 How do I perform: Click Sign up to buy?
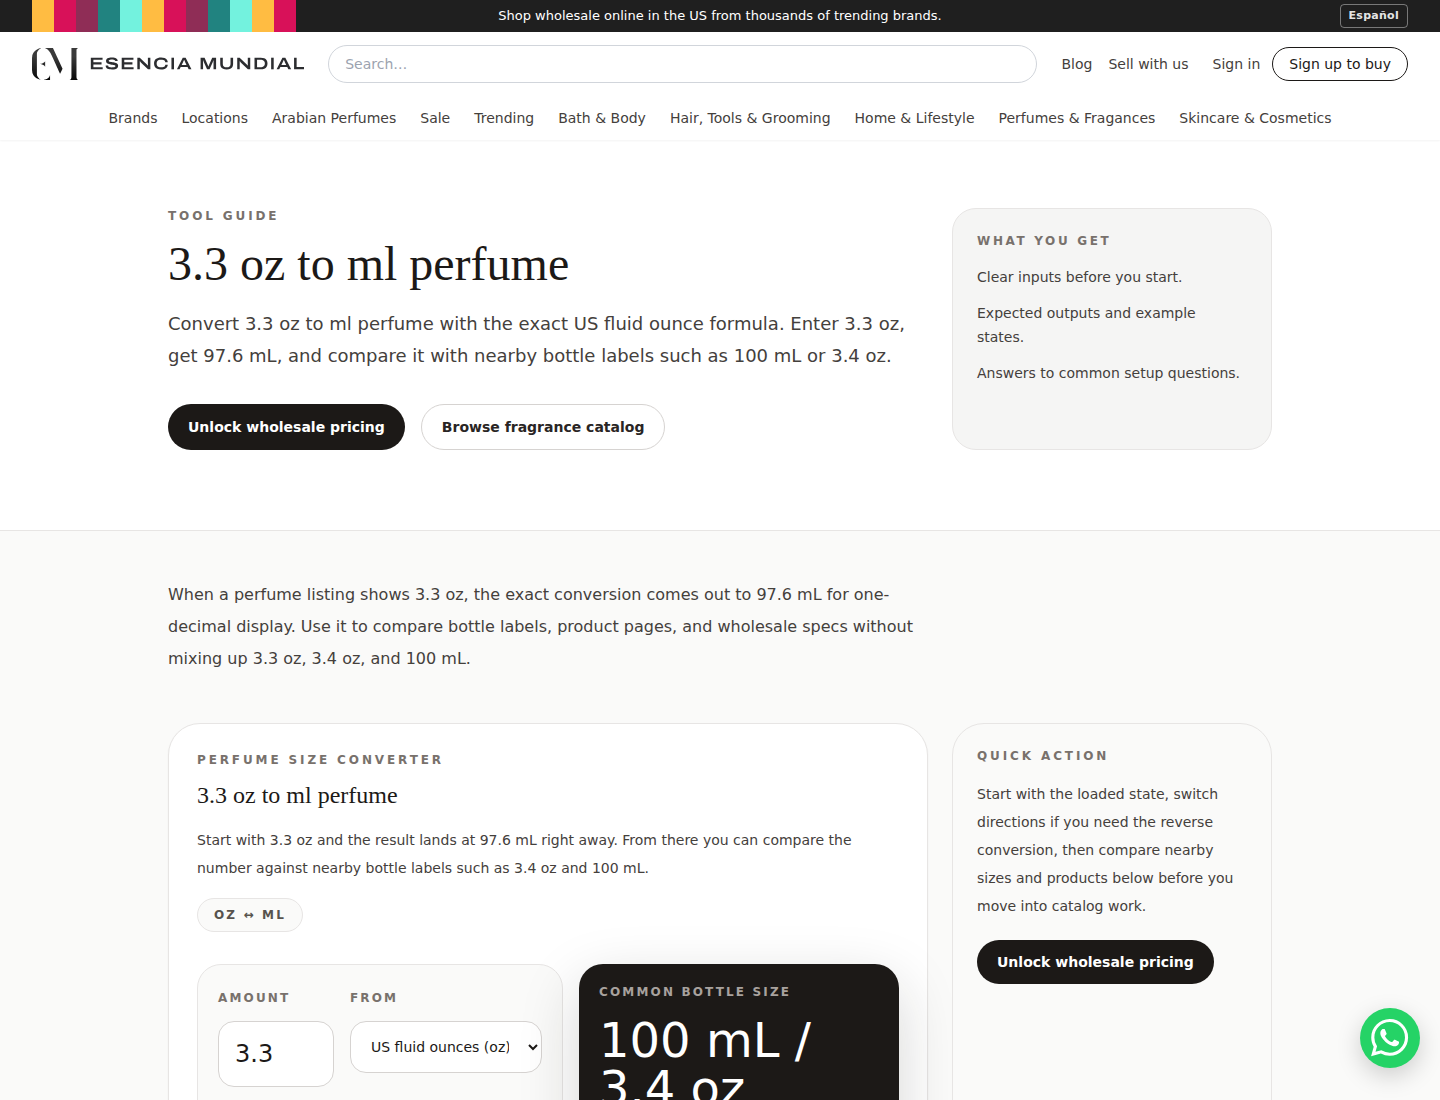point(1339,63)
